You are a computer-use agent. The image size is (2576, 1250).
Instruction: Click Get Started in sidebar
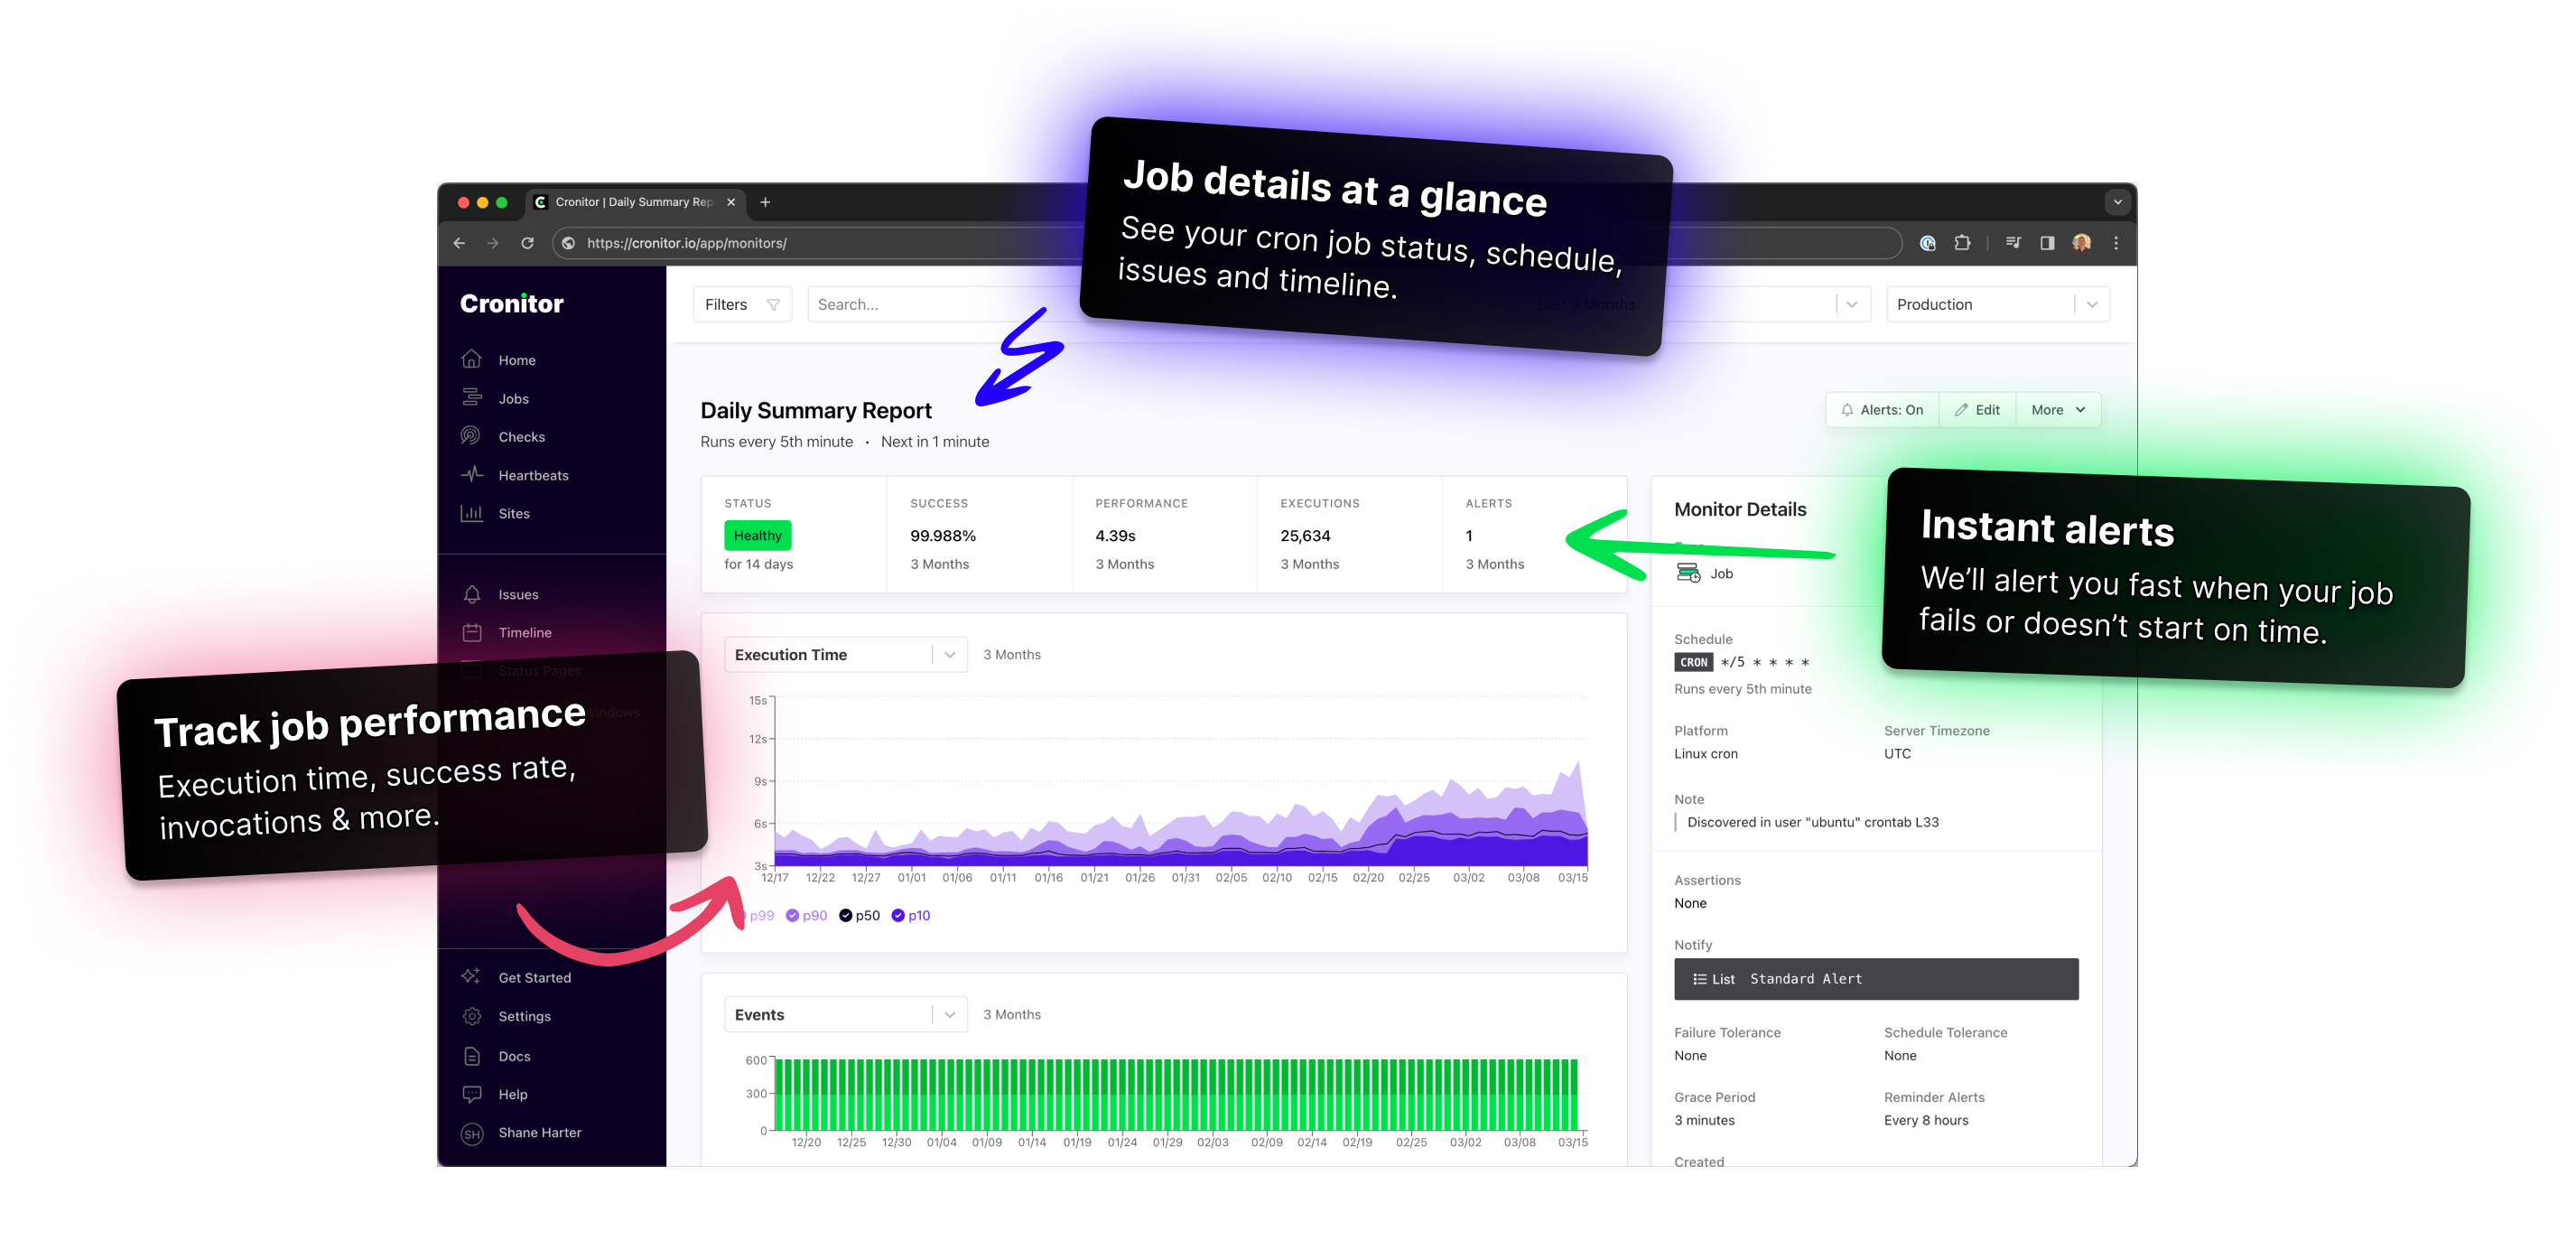coord(535,977)
